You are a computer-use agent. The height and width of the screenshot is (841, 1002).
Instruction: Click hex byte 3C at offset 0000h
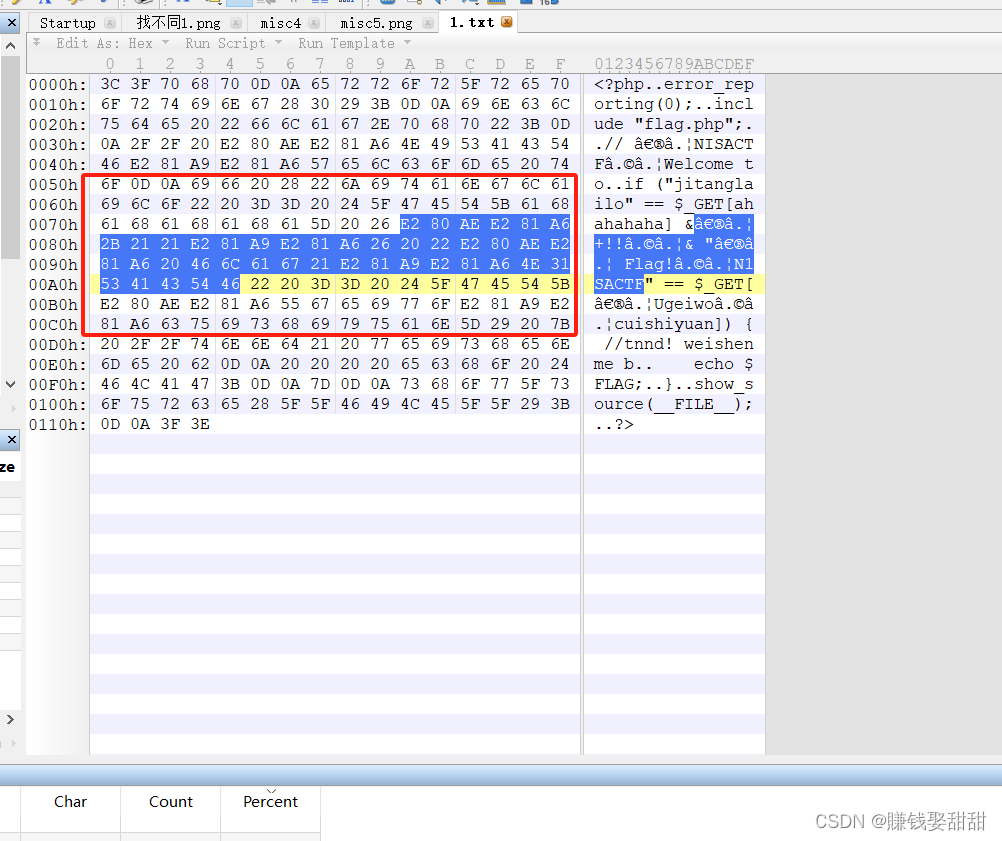[x=110, y=84]
